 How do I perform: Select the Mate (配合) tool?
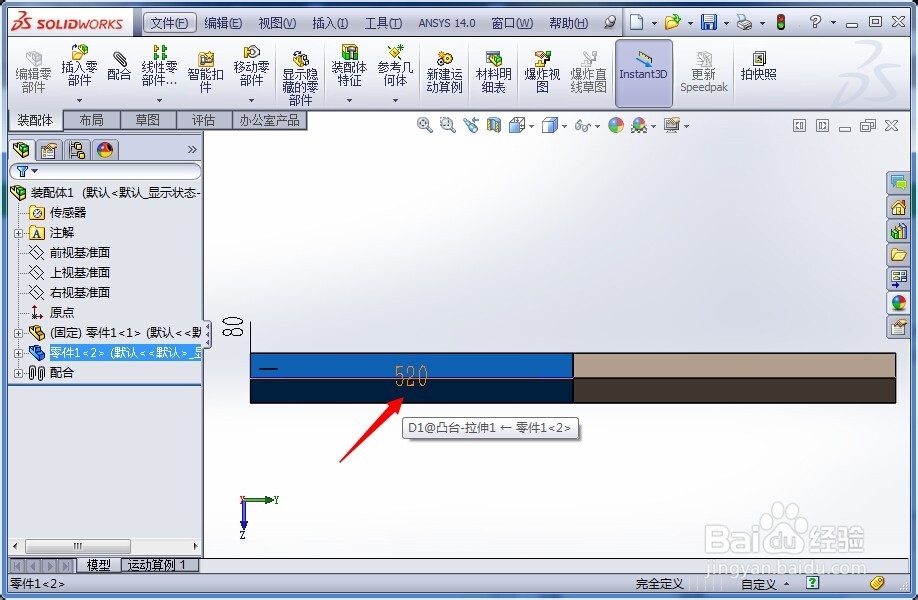(119, 67)
